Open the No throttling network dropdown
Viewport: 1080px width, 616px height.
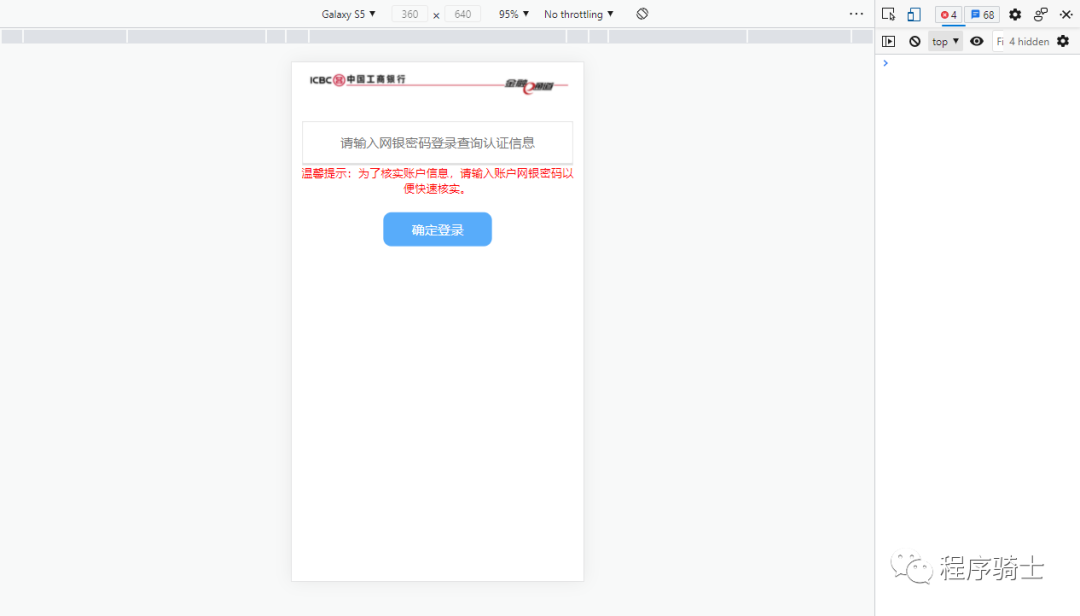point(578,13)
